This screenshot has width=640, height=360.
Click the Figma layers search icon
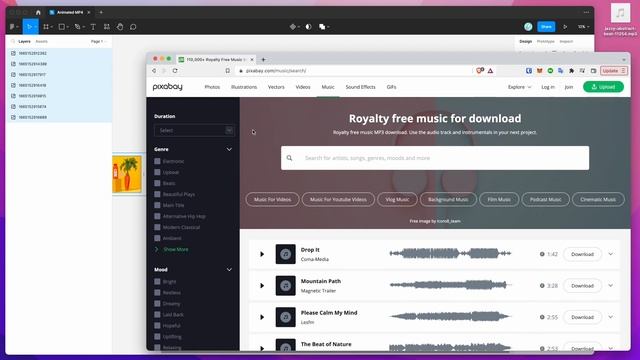click(13, 41)
